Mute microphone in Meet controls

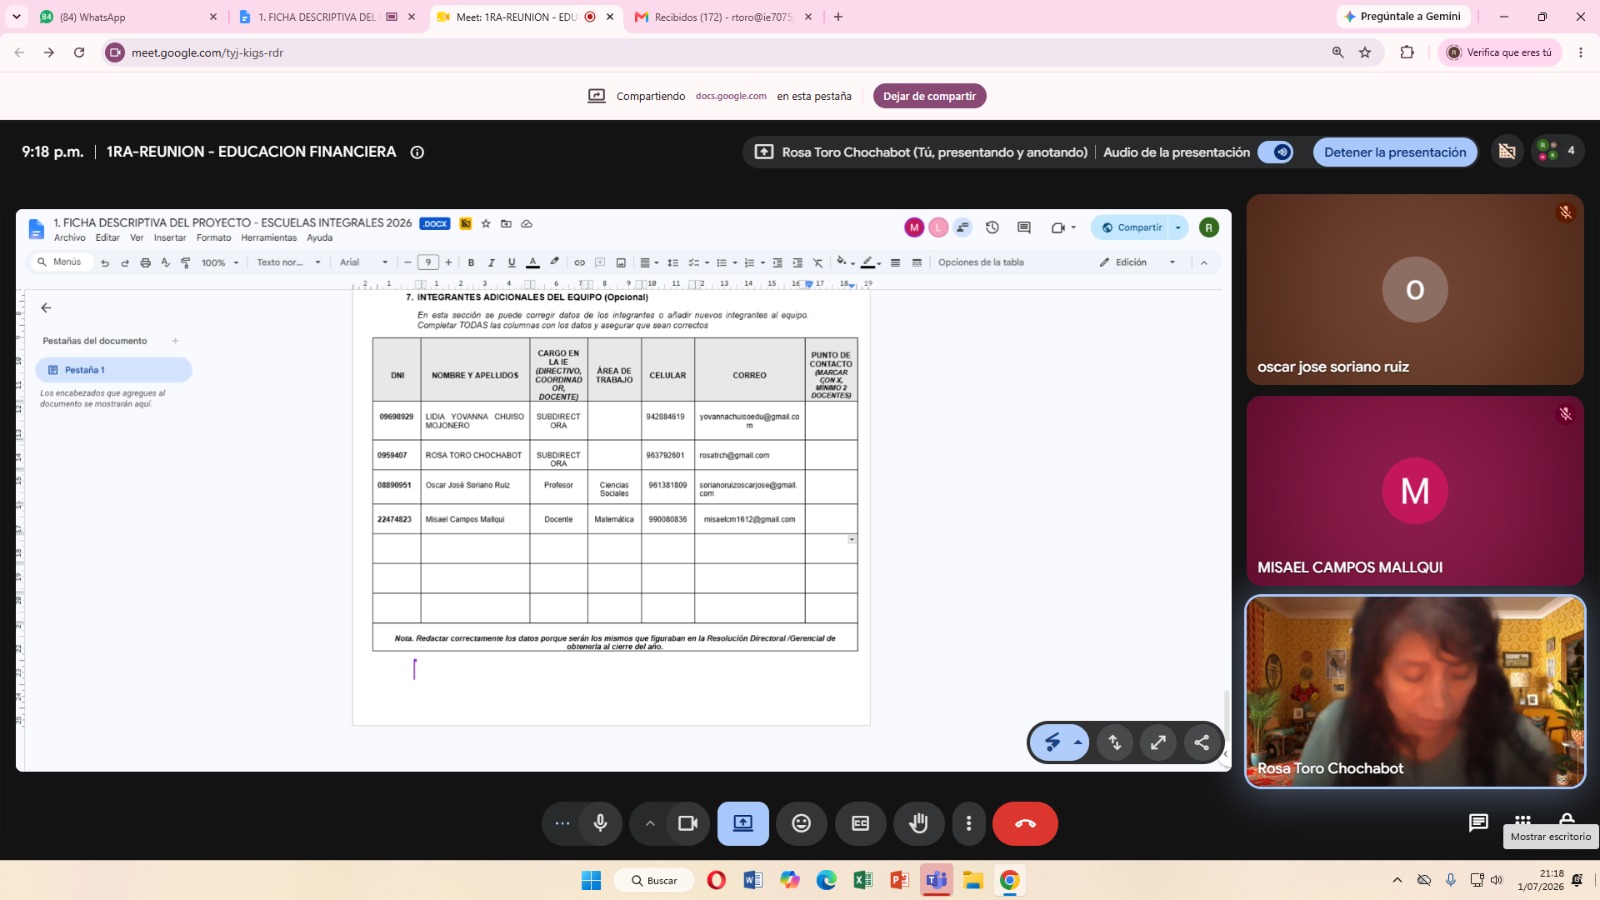point(600,823)
